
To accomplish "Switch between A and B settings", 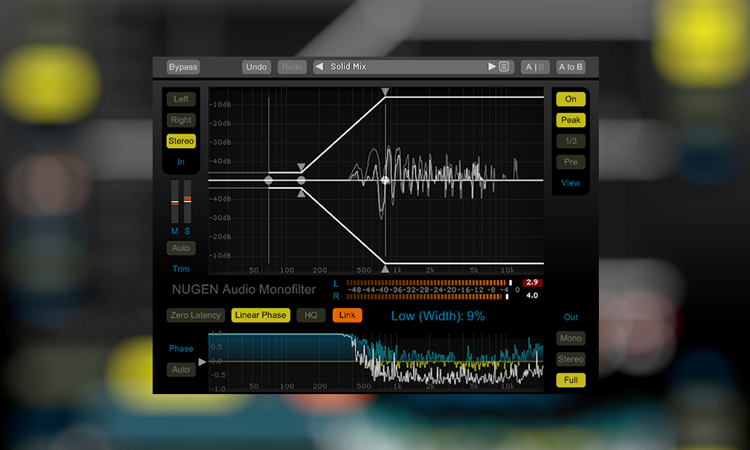I will [535, 67].
